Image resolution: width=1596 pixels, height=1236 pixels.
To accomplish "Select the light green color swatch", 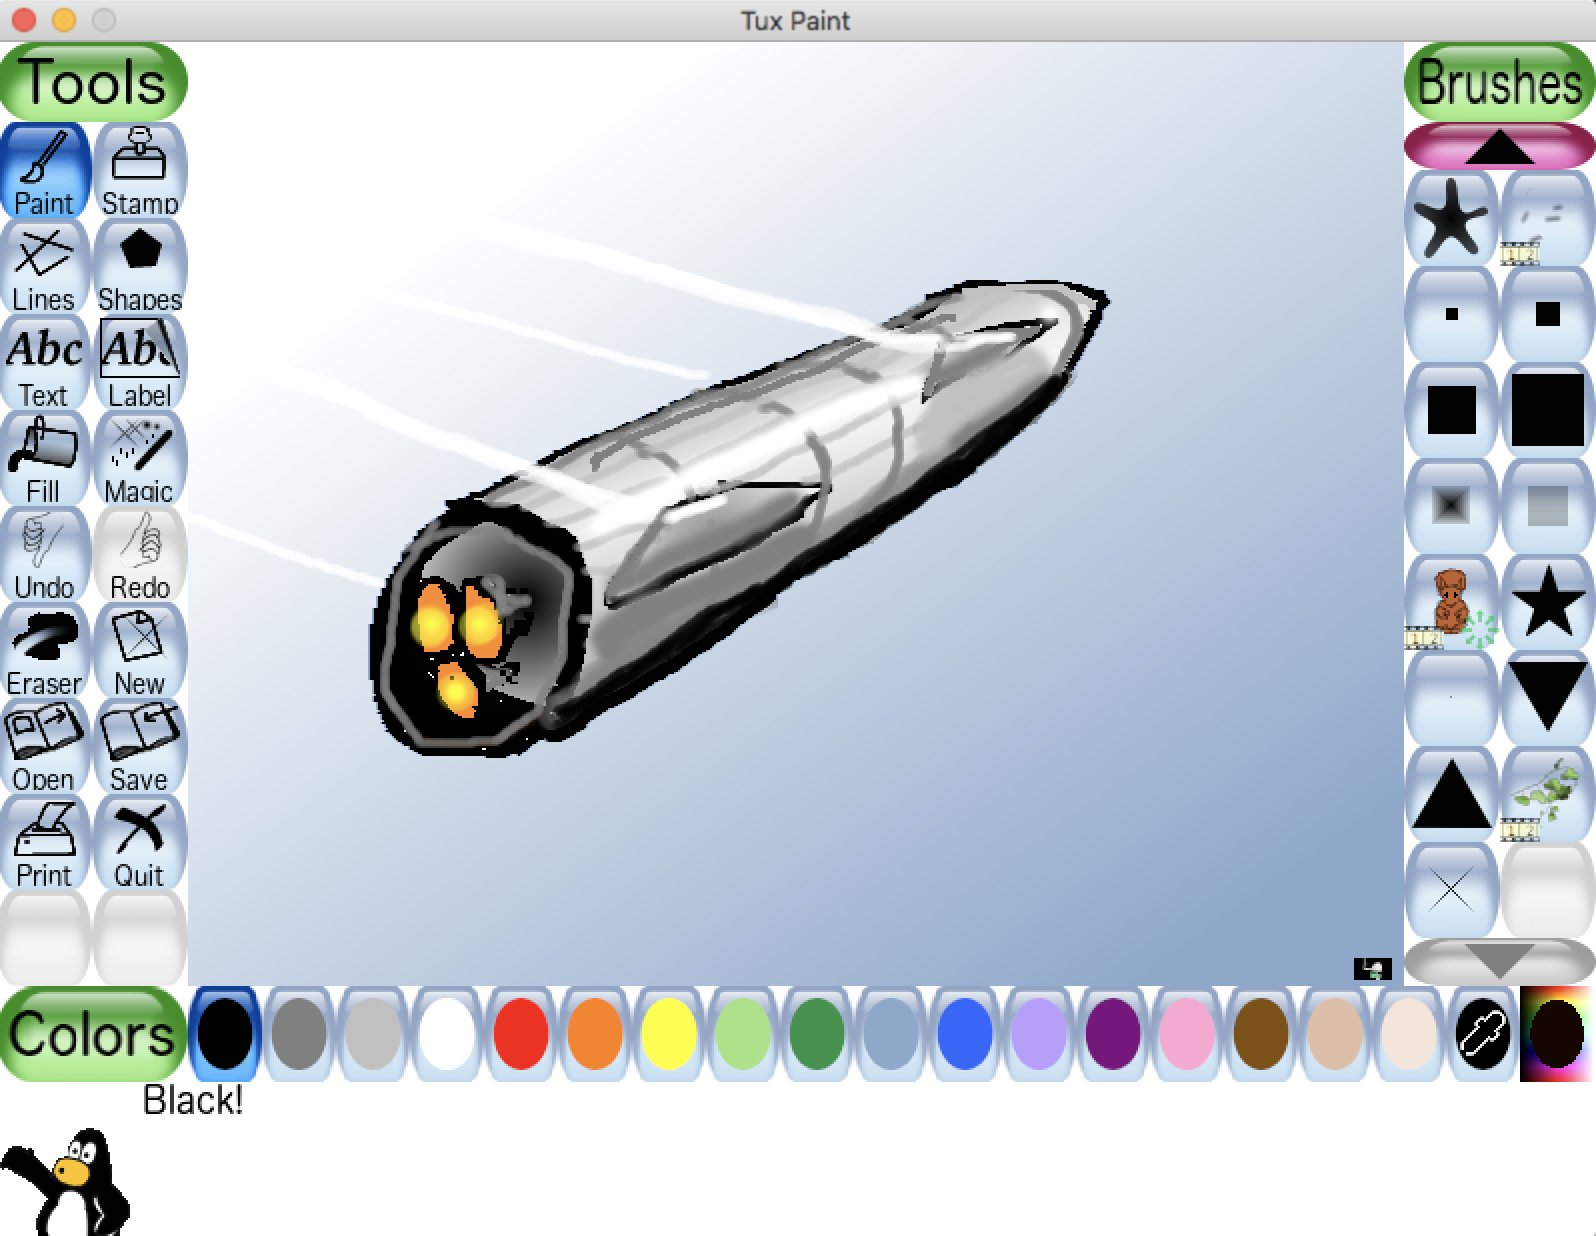I will 743,1033.
